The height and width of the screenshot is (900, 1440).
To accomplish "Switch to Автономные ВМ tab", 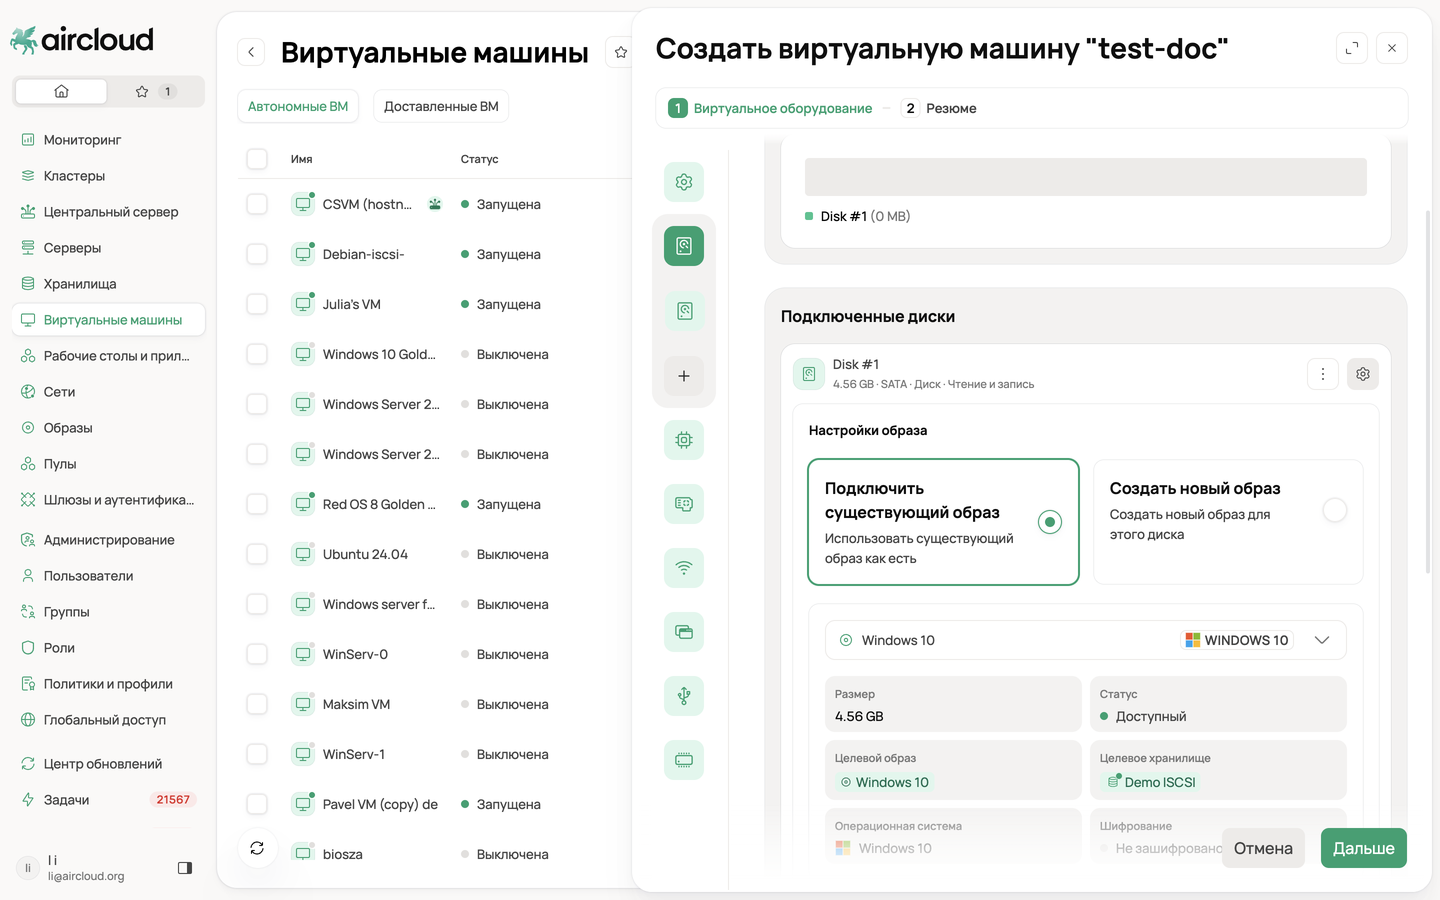I will (298, 106).
